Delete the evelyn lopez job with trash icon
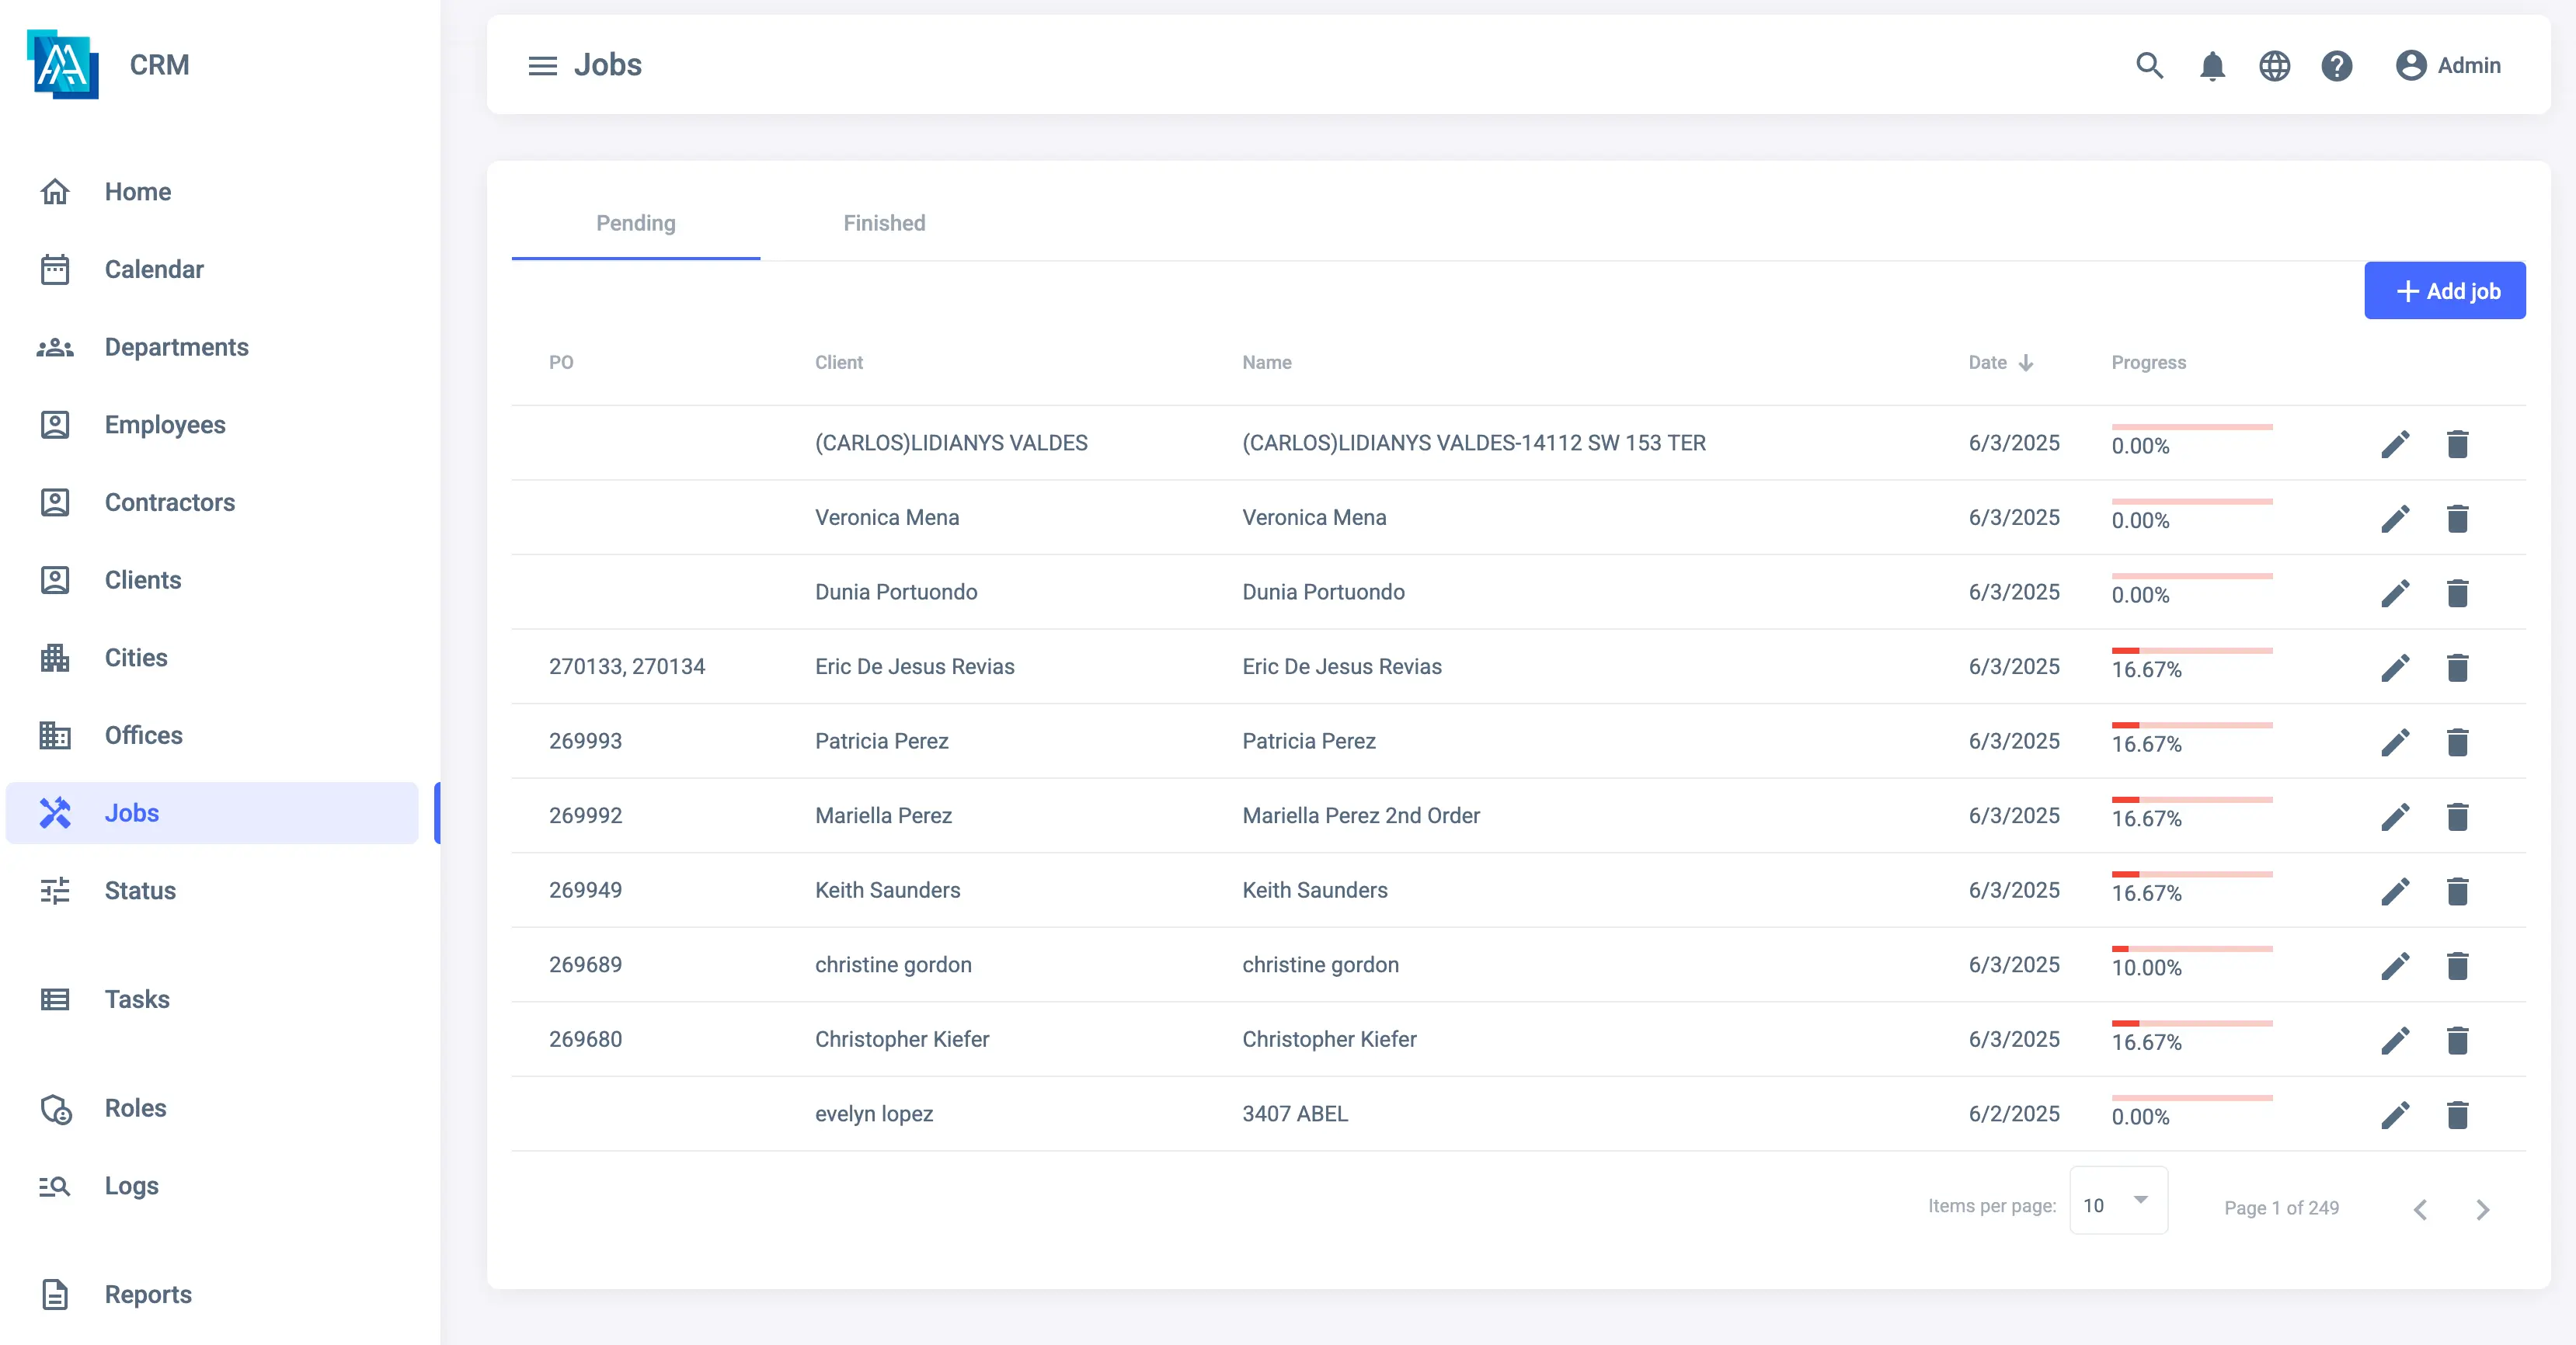Viewport: 2576px width, 1345px height. pyautogui.click(x=2457, y=1115)
